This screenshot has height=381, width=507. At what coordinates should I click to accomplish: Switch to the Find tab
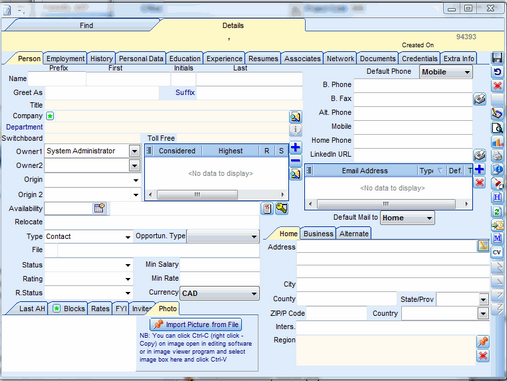point(86,25)
